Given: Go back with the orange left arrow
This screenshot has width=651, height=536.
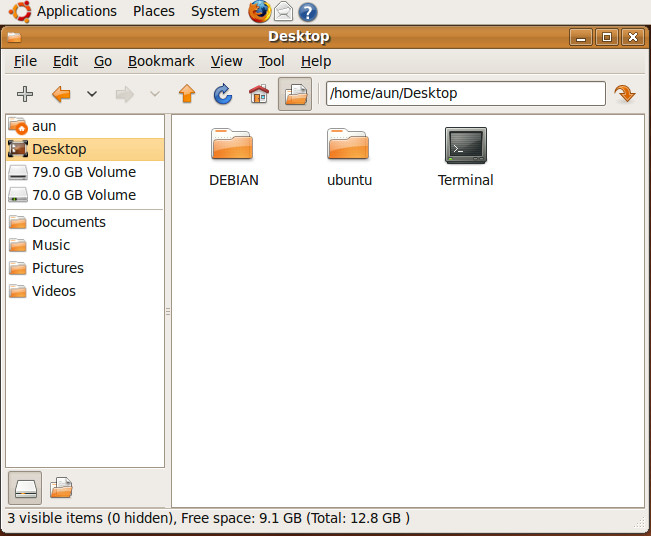Looking at the screenshot, I should click(x=61, y=94).
